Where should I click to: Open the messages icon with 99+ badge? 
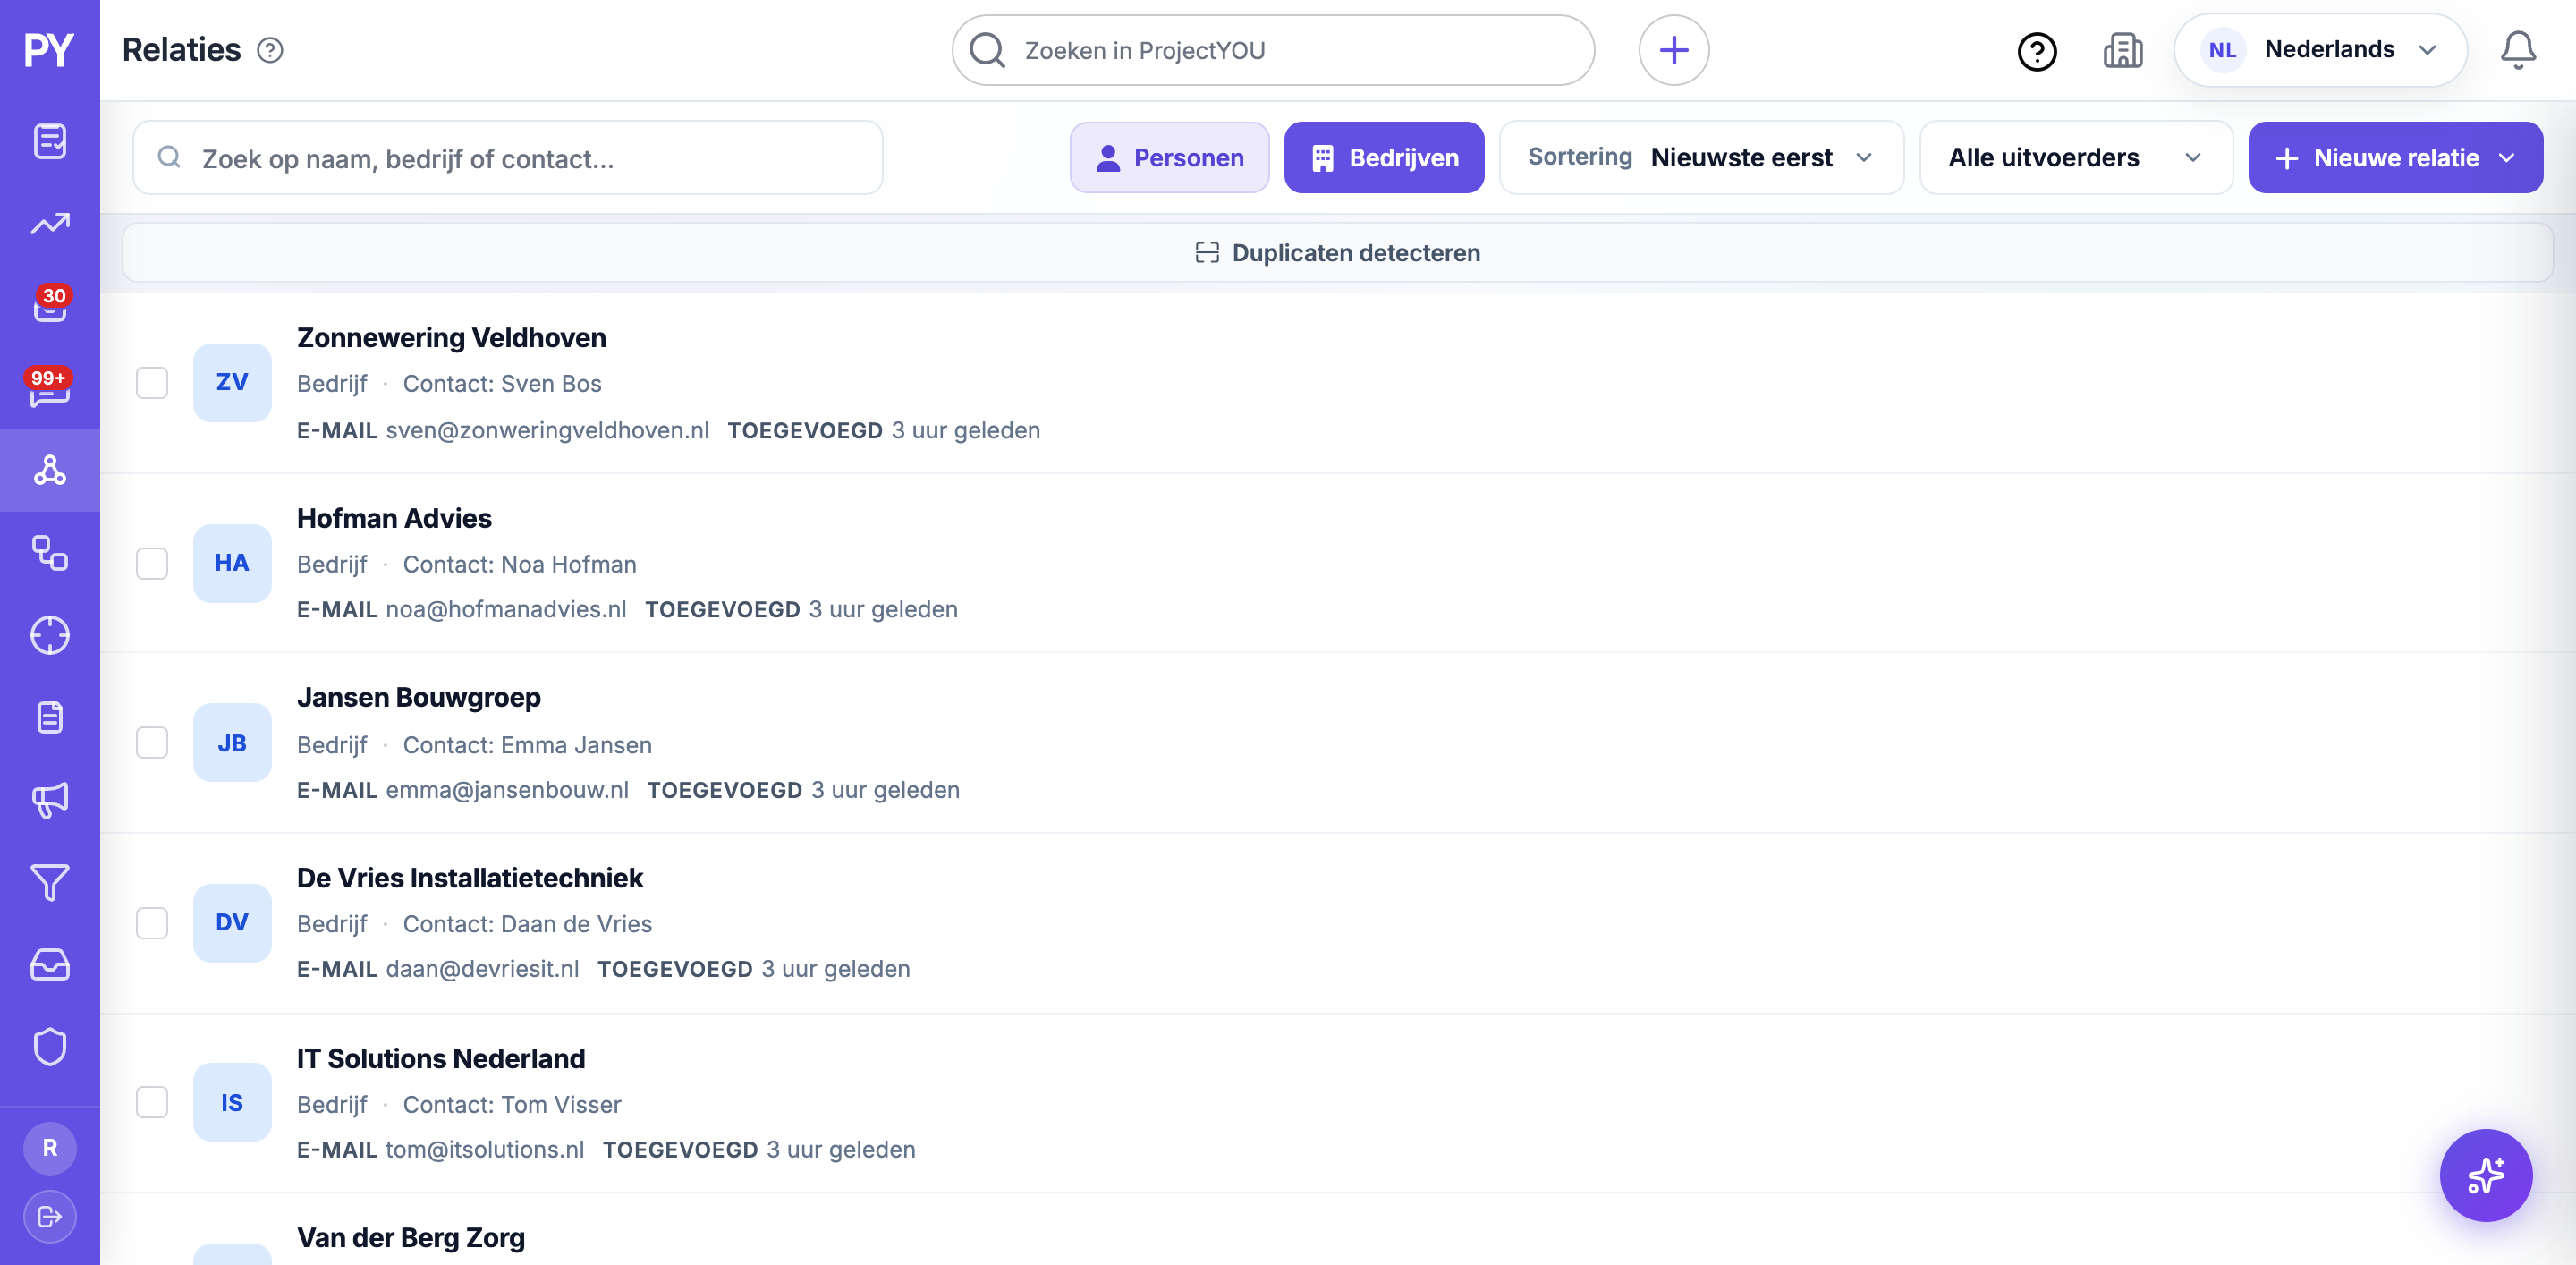49,388
